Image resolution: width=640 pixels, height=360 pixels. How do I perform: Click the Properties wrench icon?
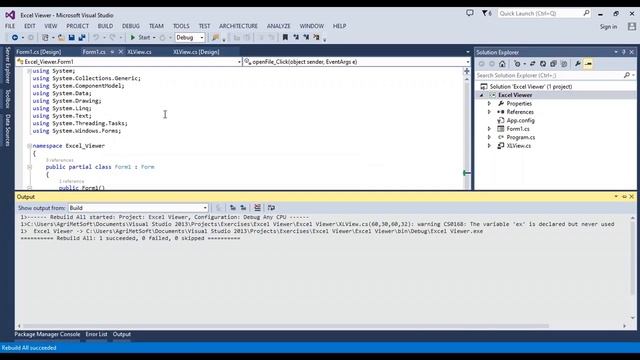[x=578, y=64]
